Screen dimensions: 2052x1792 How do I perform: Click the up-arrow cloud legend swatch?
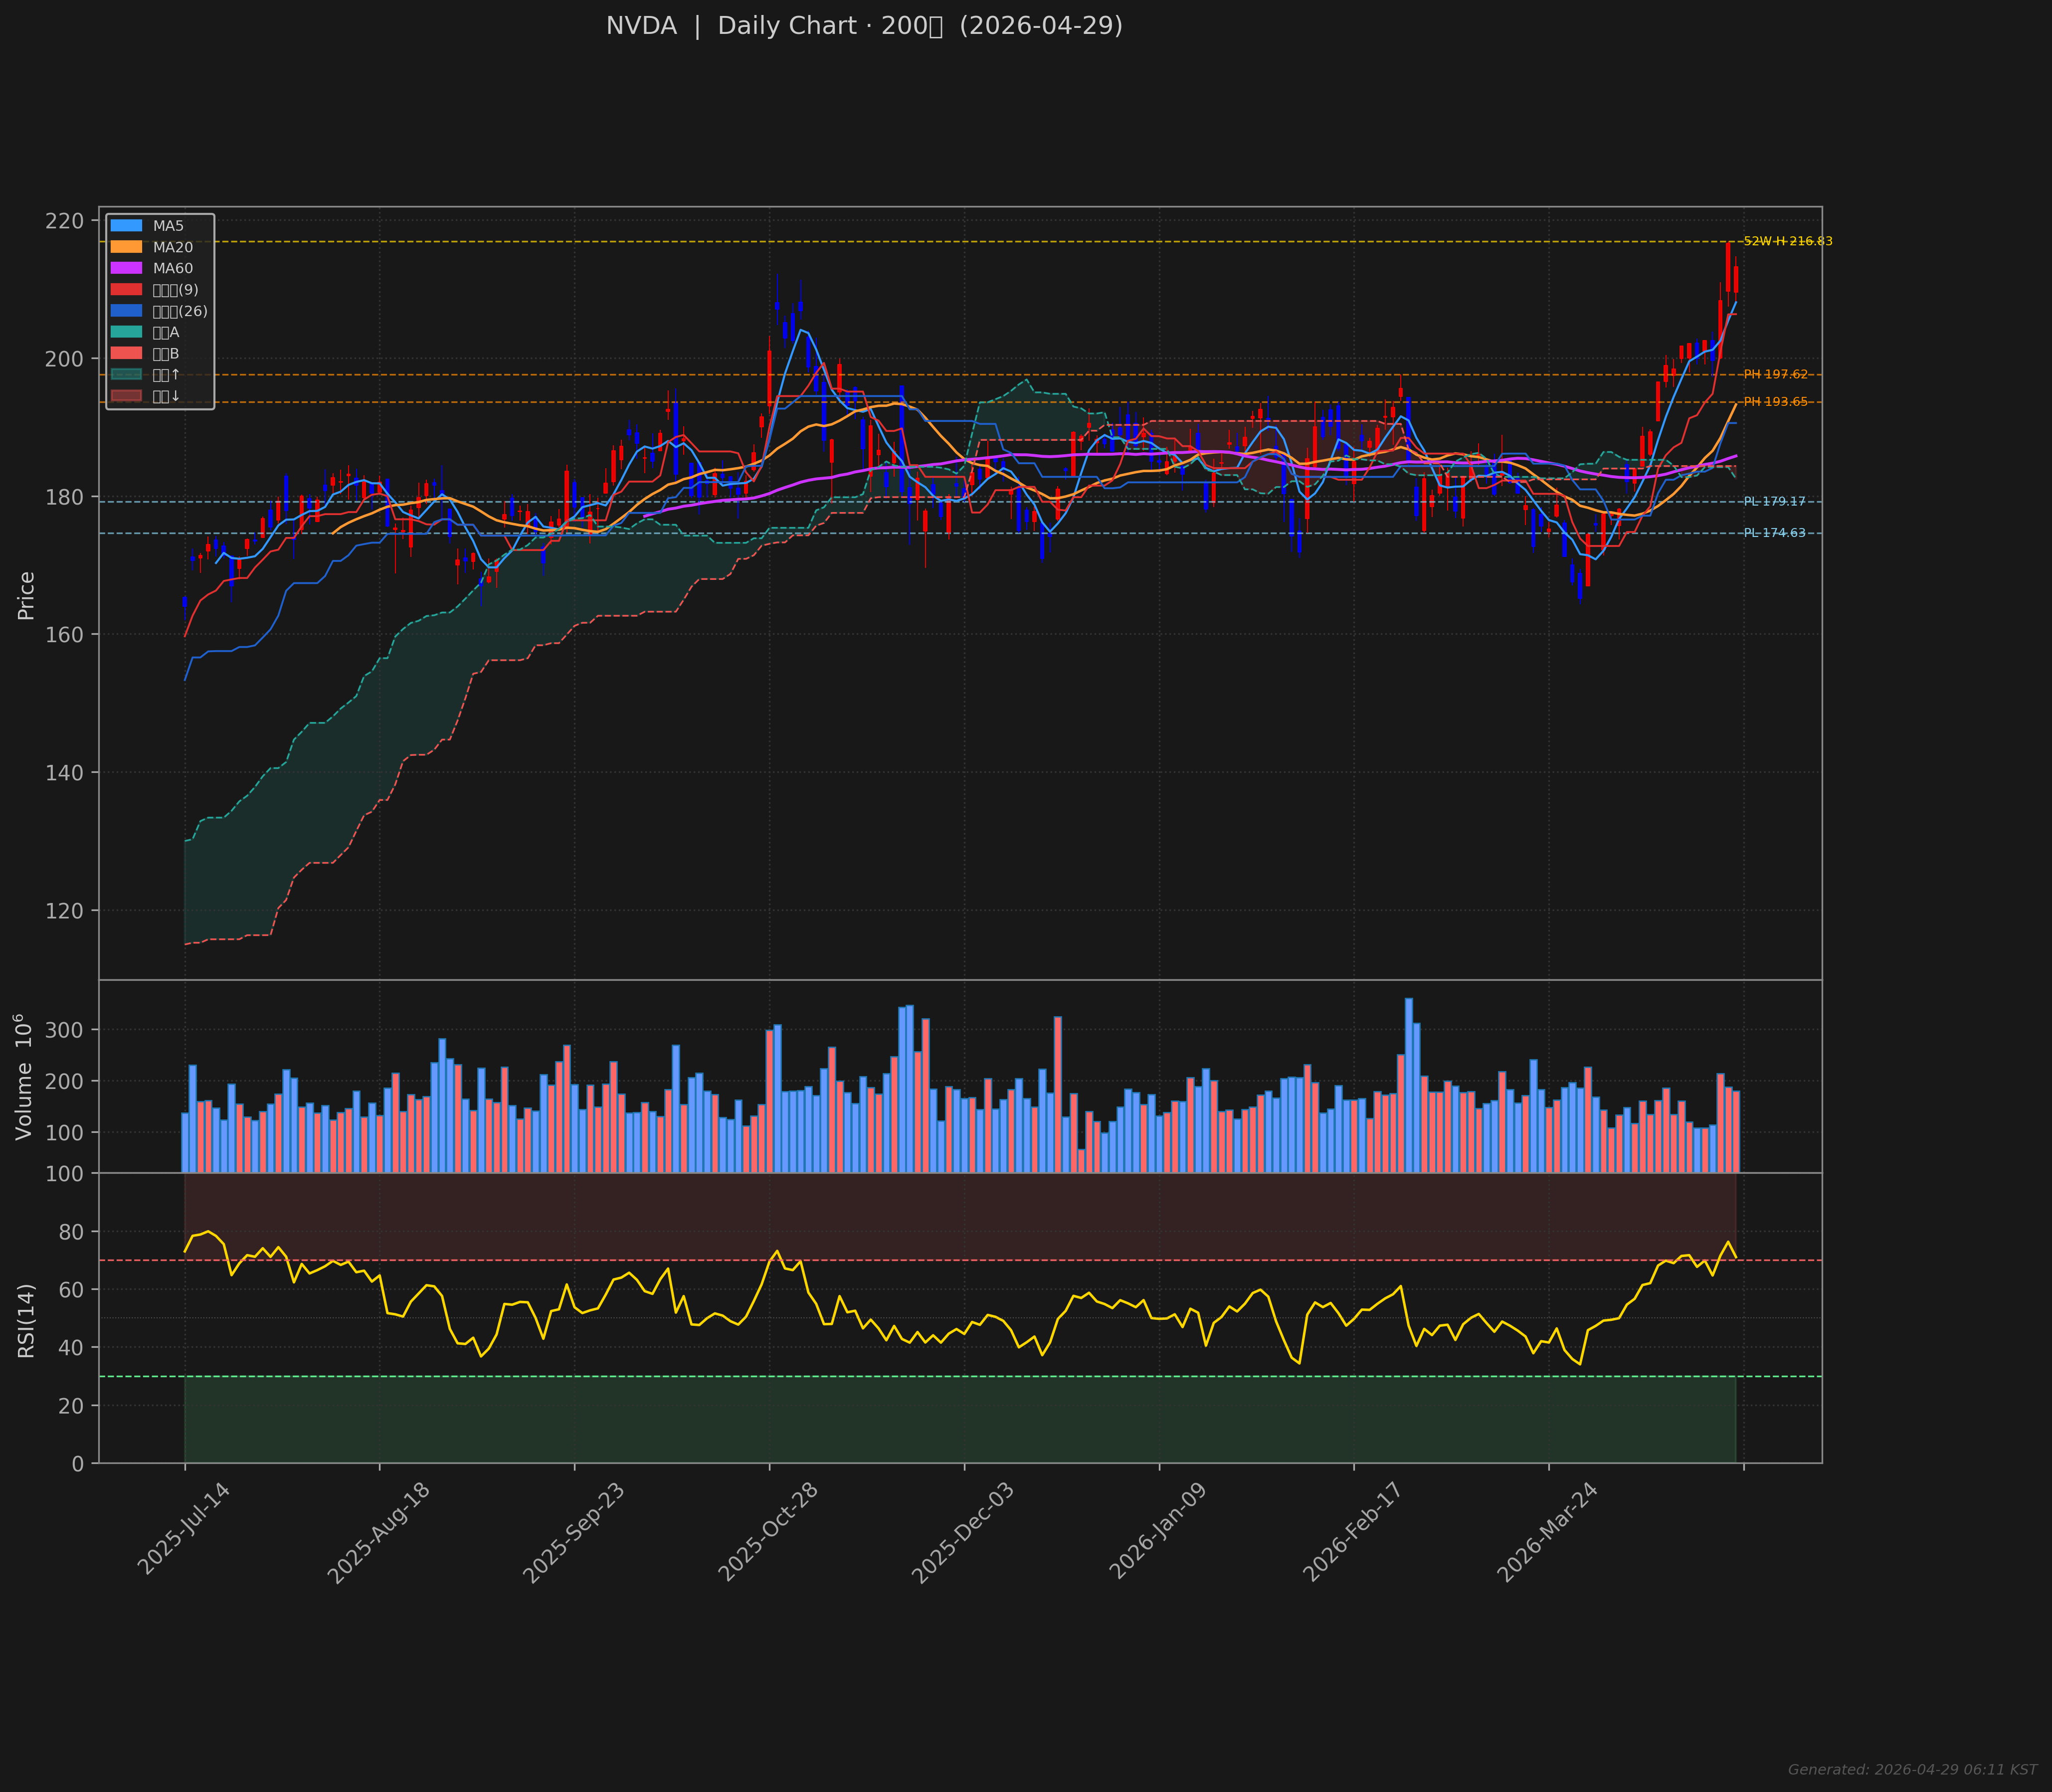click(x=126, y=375)
